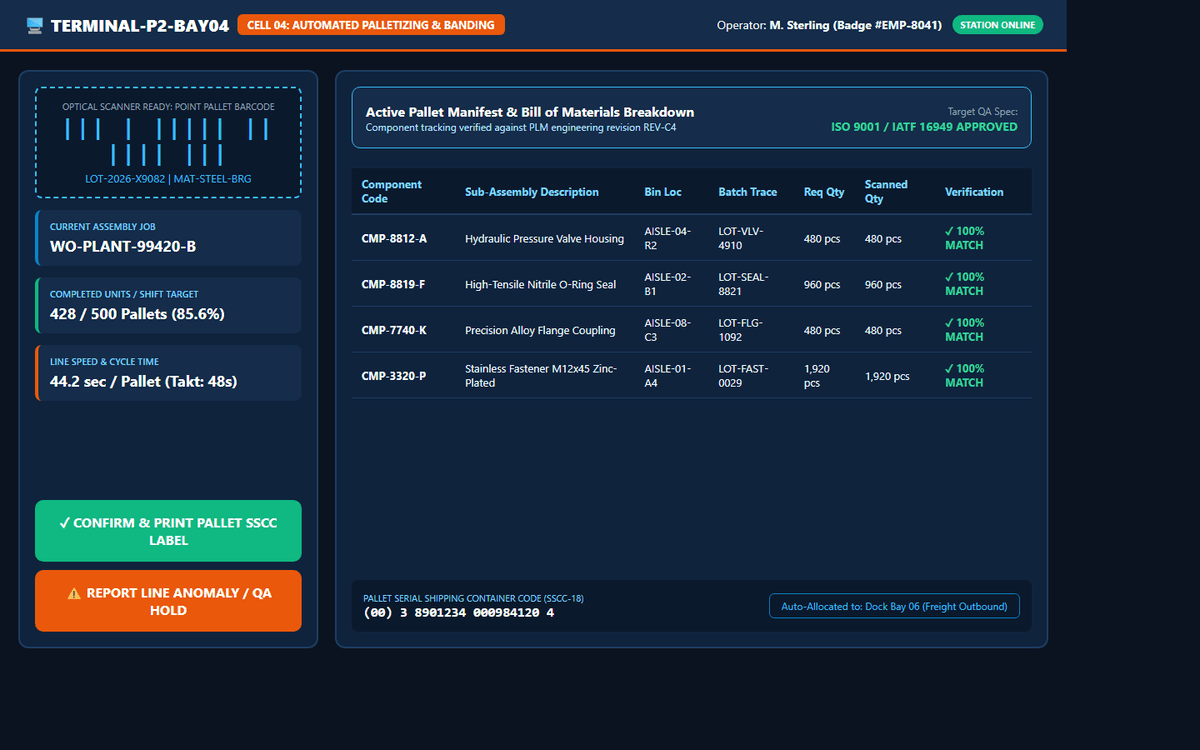
Task: Click the 1,920 pcs scanned quantity for CMP-3320-P
Action: [x=887, y=376]
